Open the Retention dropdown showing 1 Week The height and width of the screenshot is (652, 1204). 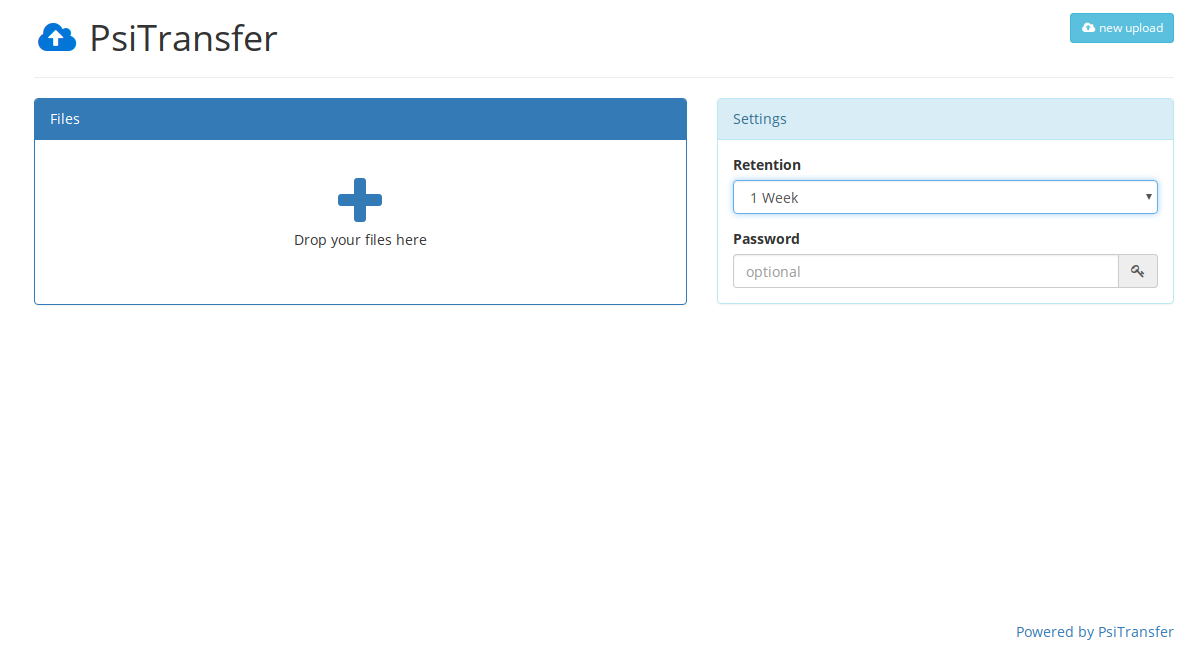(x=945, y=197)
